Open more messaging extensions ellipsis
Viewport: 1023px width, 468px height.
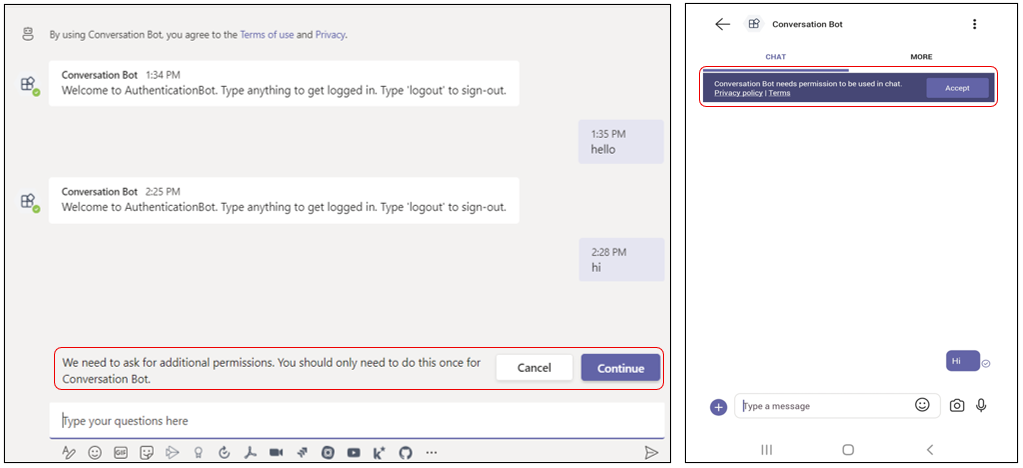pyautogui.click(x=431, y=452)
